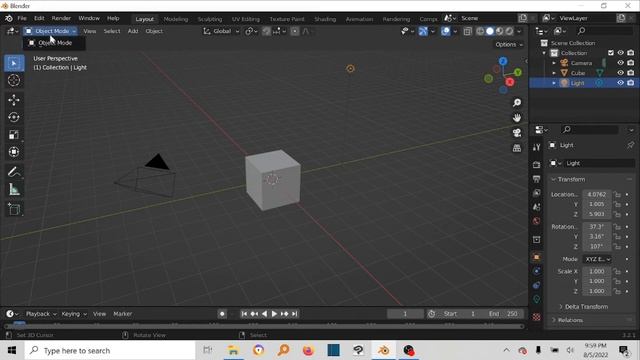Click the Location X value field
Image resolution: width=640 pixels, height=360 pixels.
click(x=596, y=194)
